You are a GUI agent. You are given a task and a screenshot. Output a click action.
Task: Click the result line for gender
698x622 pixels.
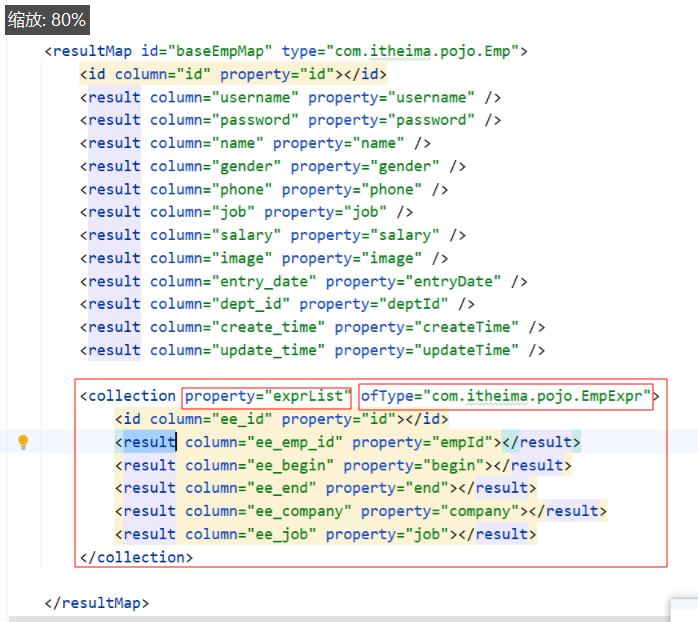[273, 167]
